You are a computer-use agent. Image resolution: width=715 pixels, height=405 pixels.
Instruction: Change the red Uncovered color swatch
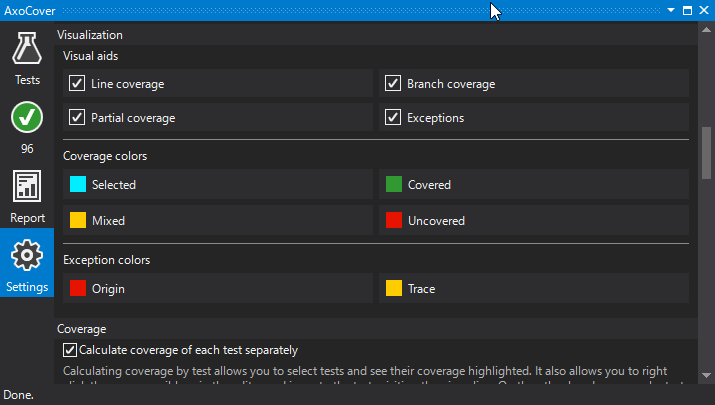pyautogui.click(x=394, y=220)
